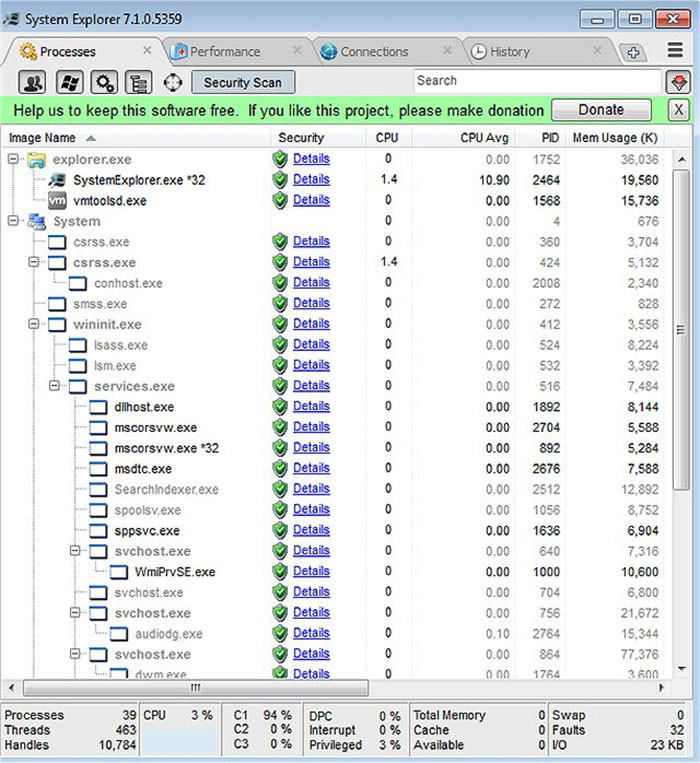Collapse the services.exe tree node
The image size is (700, 763).
tap(54, 386)
